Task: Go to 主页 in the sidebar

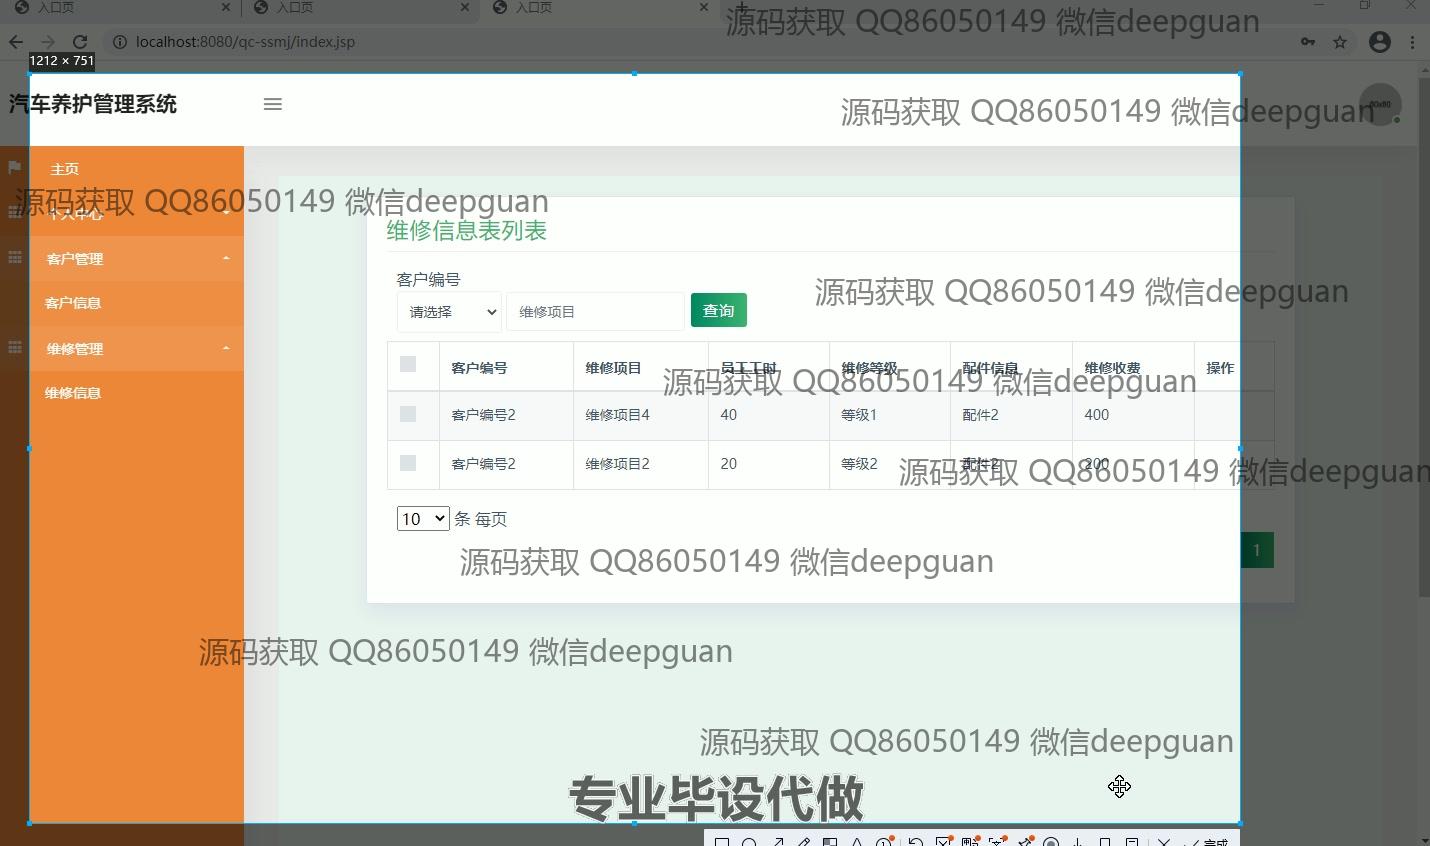Action: coord(65,169)
